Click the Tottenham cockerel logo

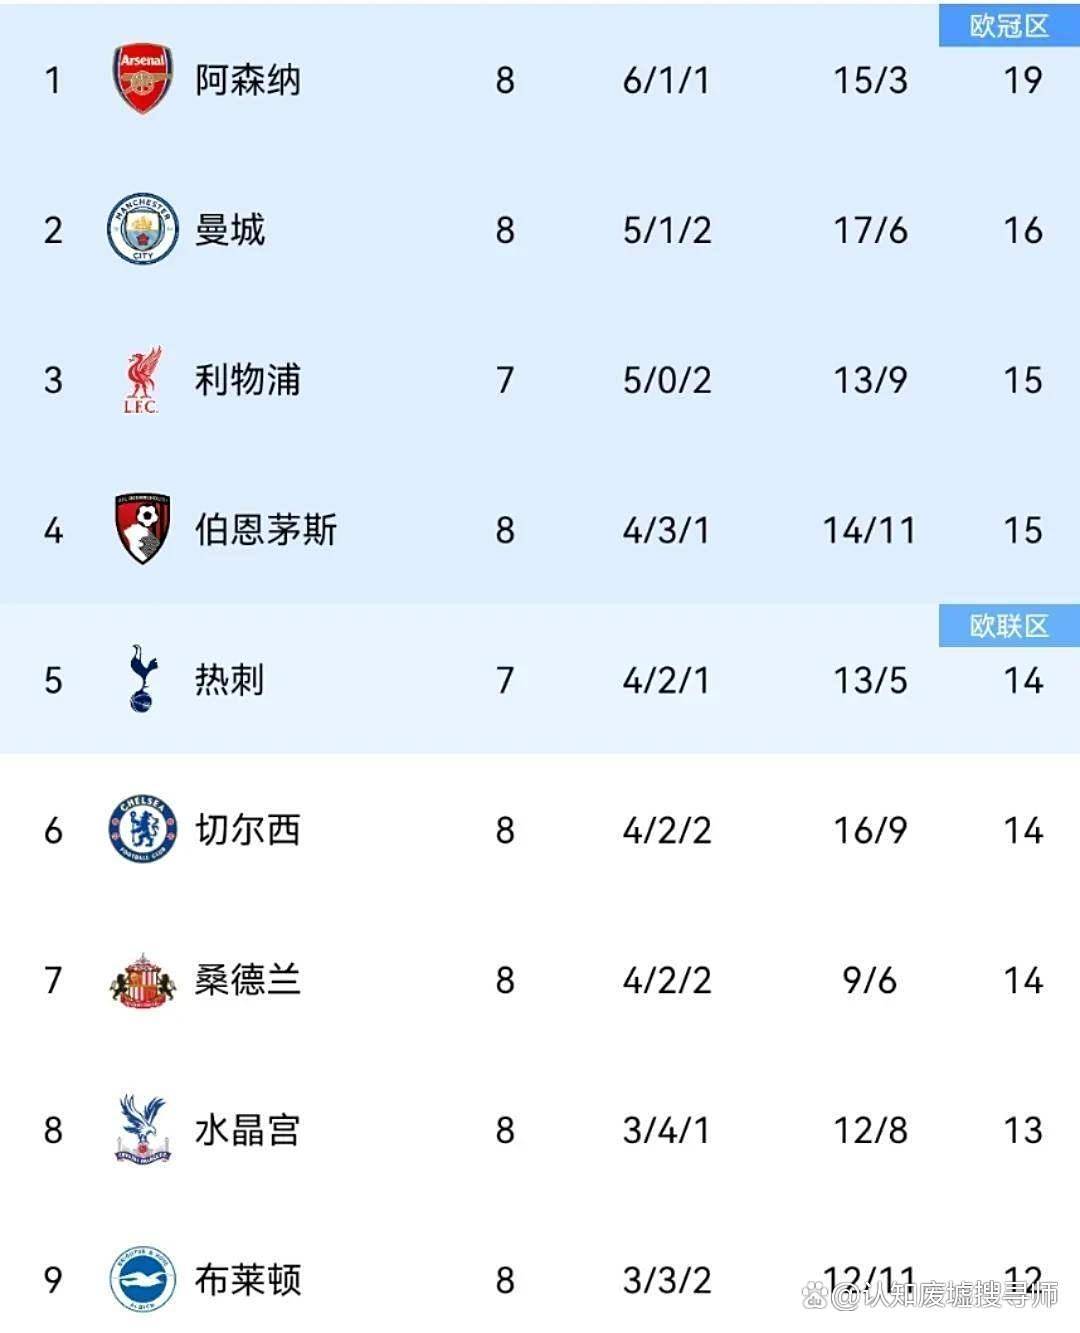pyautogui.click(x=140, y=680)
